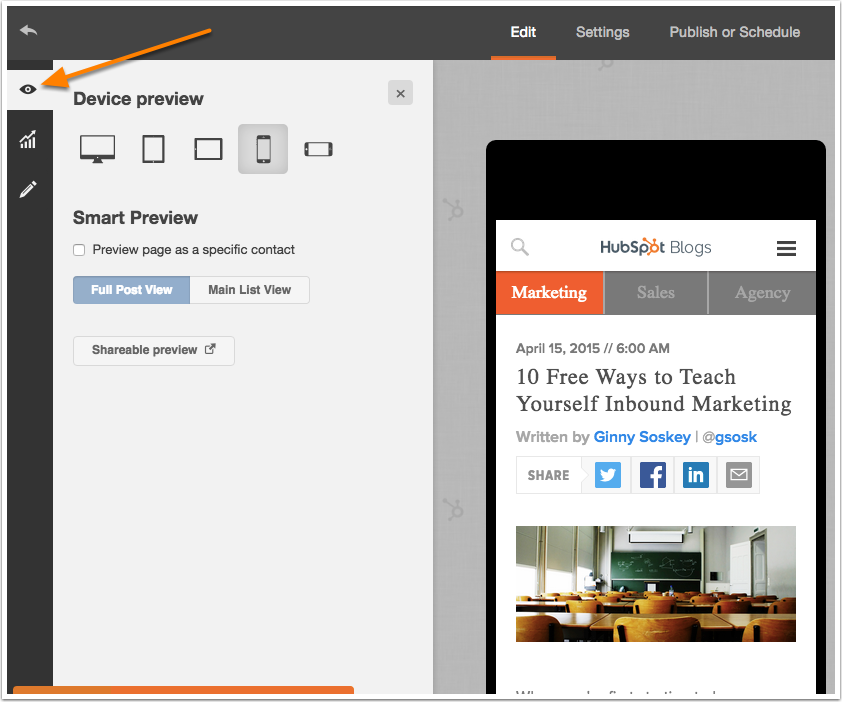Open the hamburger menu in blog preview

(x=786, y=248)
